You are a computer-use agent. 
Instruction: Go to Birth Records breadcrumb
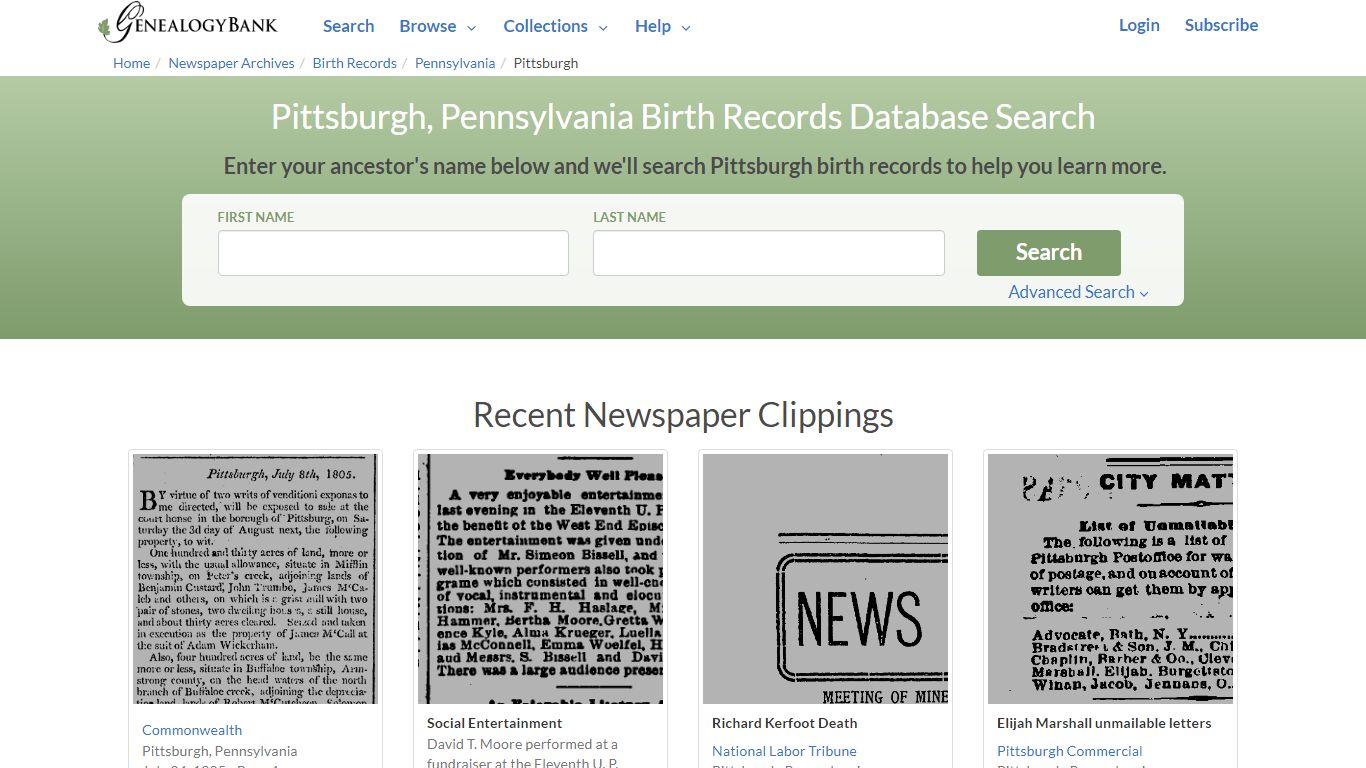click(x=354, y=63)
